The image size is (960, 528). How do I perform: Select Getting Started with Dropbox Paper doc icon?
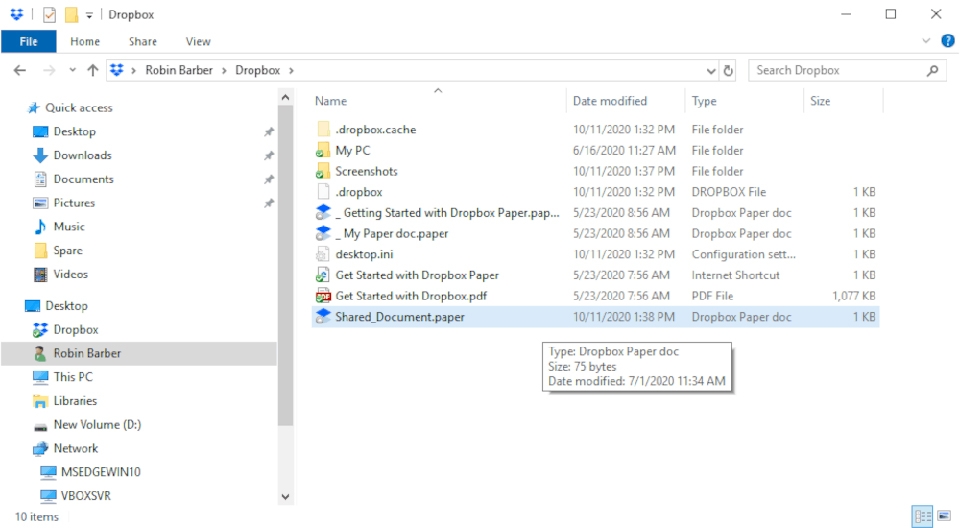(x=323, y=213)
